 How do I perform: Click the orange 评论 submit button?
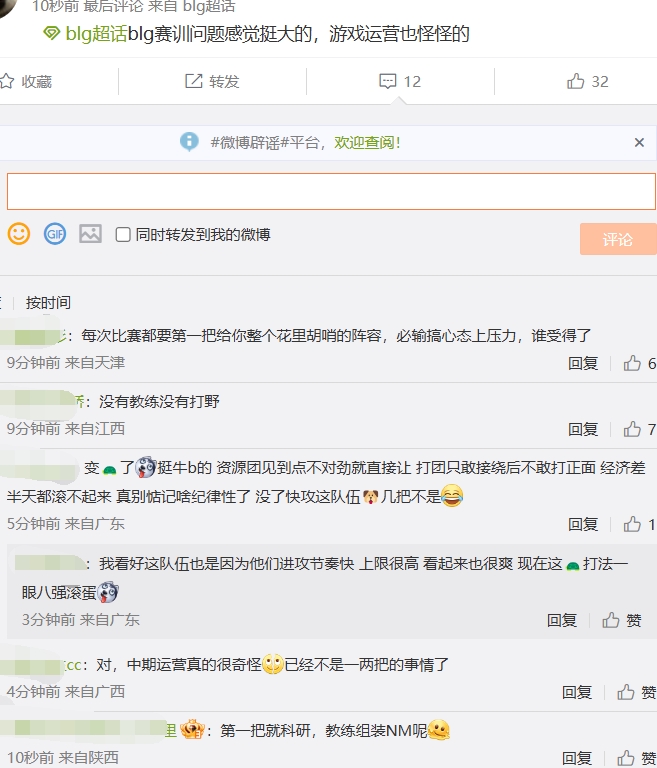point(617,239)
